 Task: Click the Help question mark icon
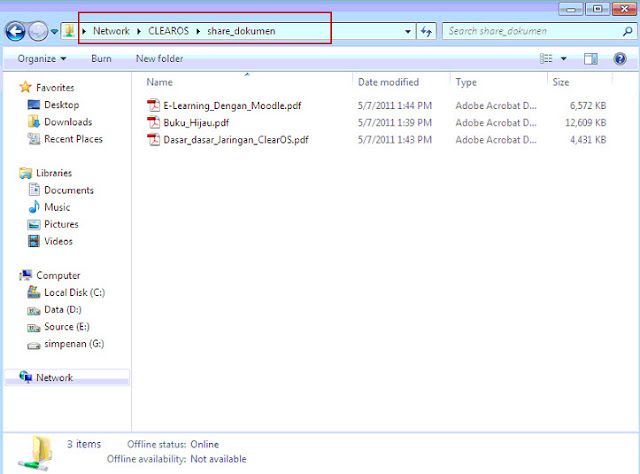point(619,59)
